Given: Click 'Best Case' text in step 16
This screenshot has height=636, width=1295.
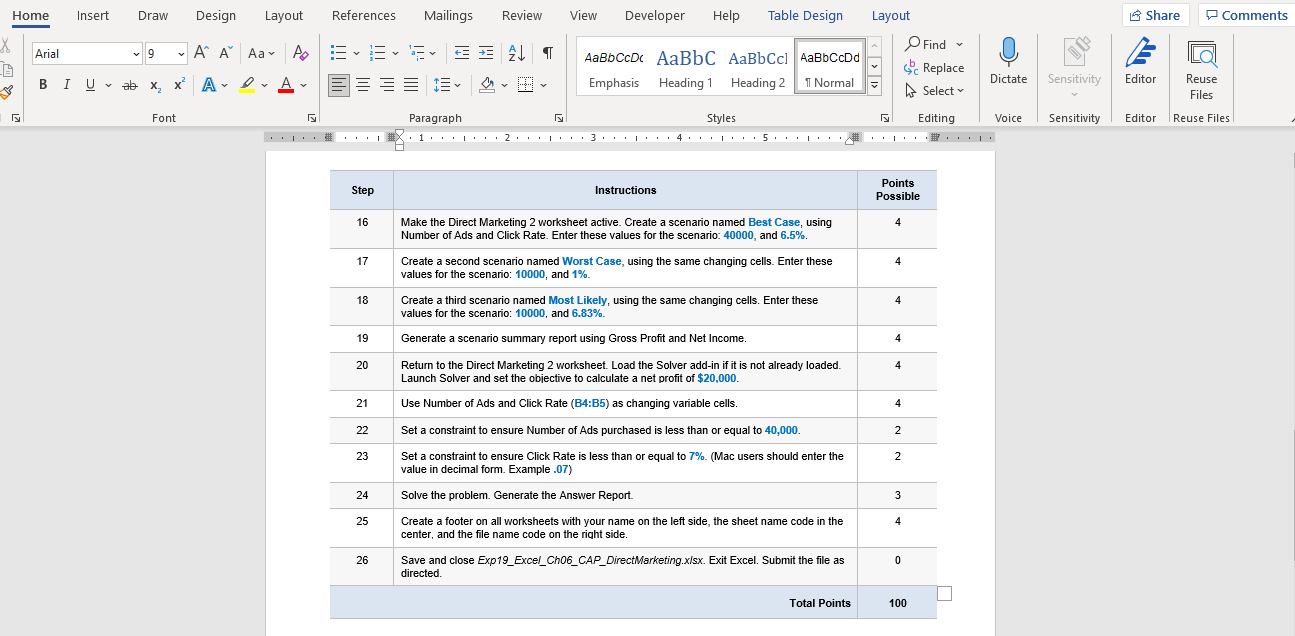Looking at the screenshot, I should [x=774, y=222].
